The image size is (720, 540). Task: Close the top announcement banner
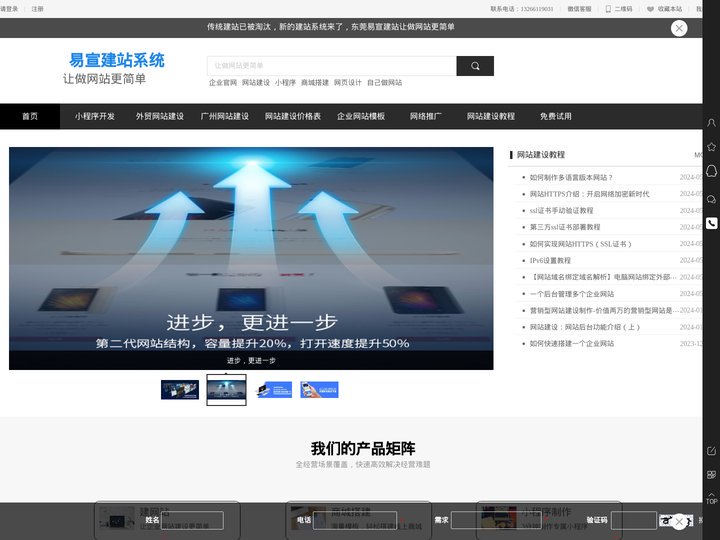[x=679, y=28]
